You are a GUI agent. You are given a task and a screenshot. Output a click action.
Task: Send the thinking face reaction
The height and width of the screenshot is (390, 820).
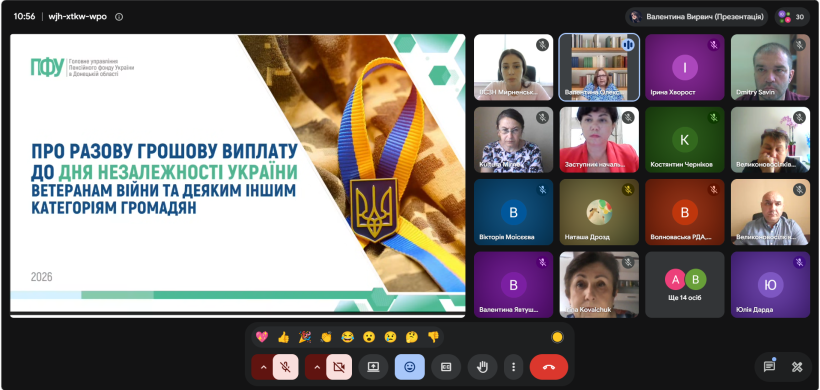(412, 337)
